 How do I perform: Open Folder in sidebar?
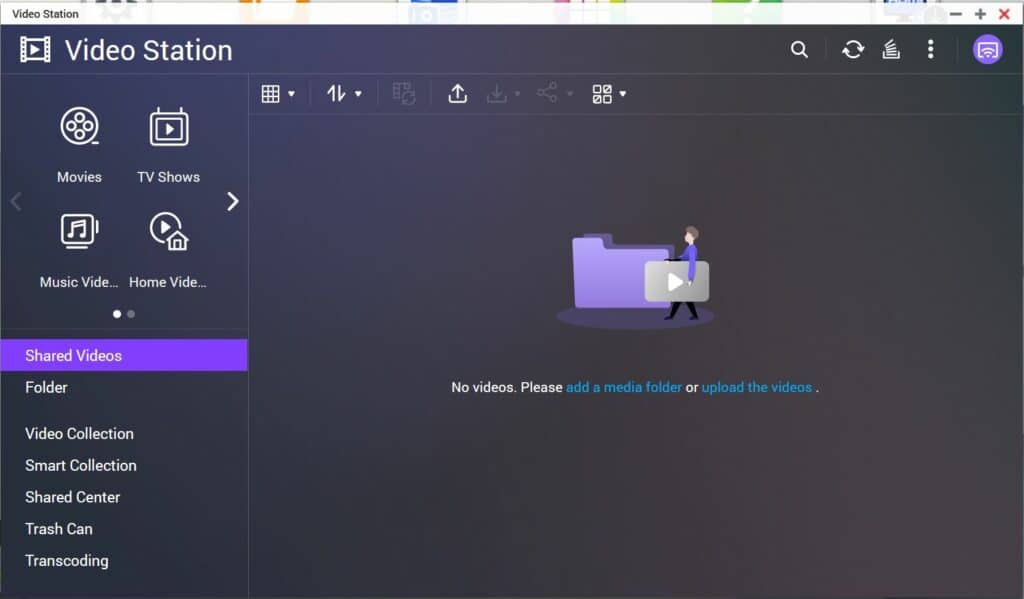coord(124,387)
